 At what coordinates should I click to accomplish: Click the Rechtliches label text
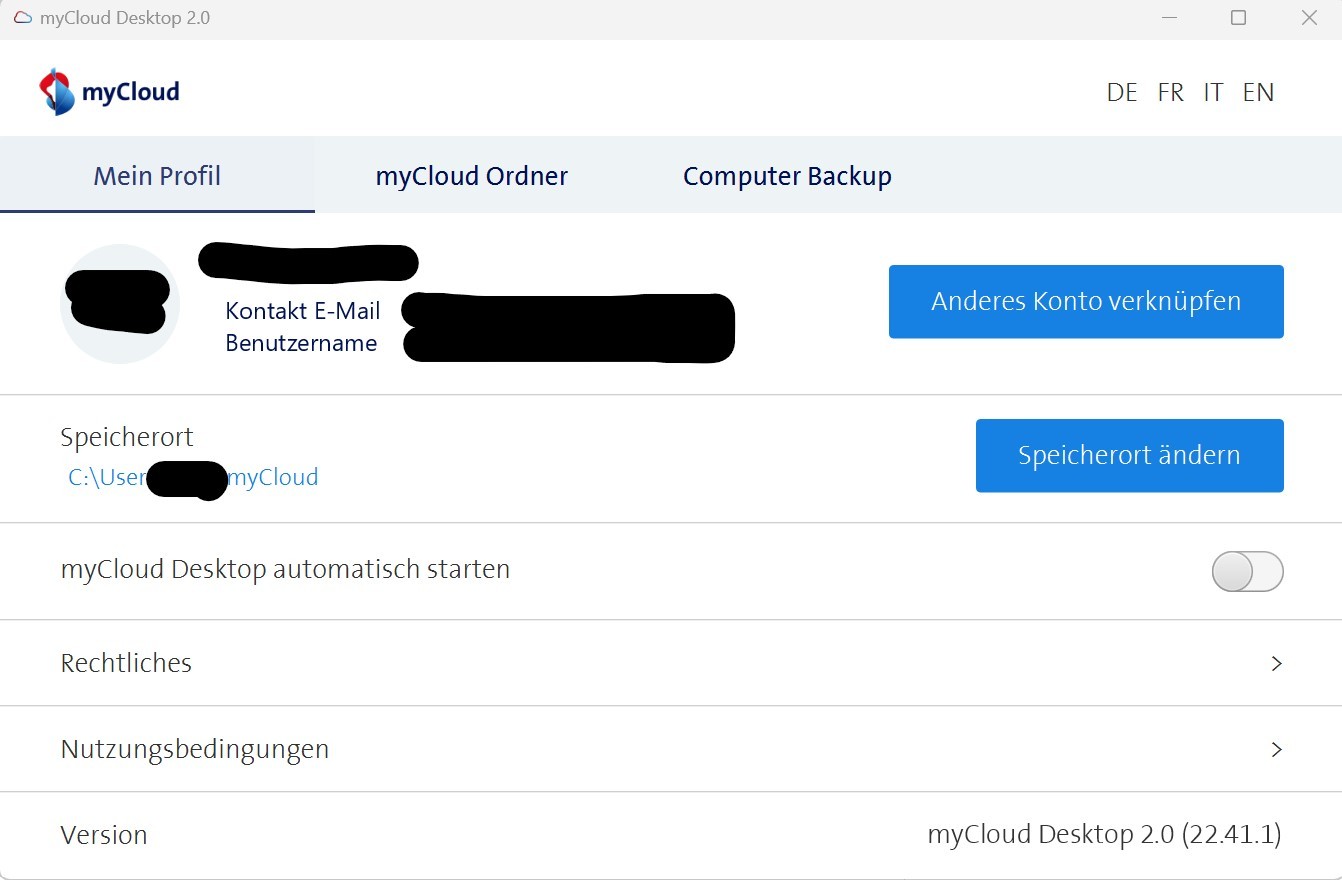126,664
